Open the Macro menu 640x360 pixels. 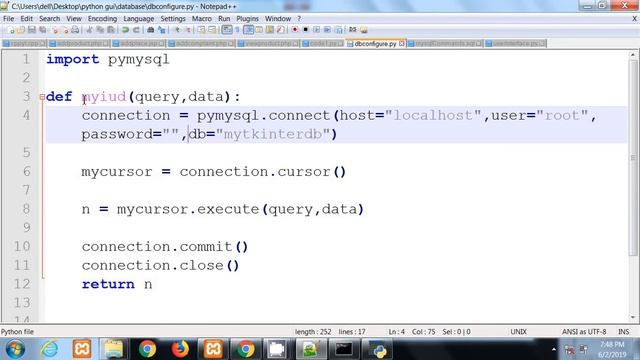click(202, 19)
